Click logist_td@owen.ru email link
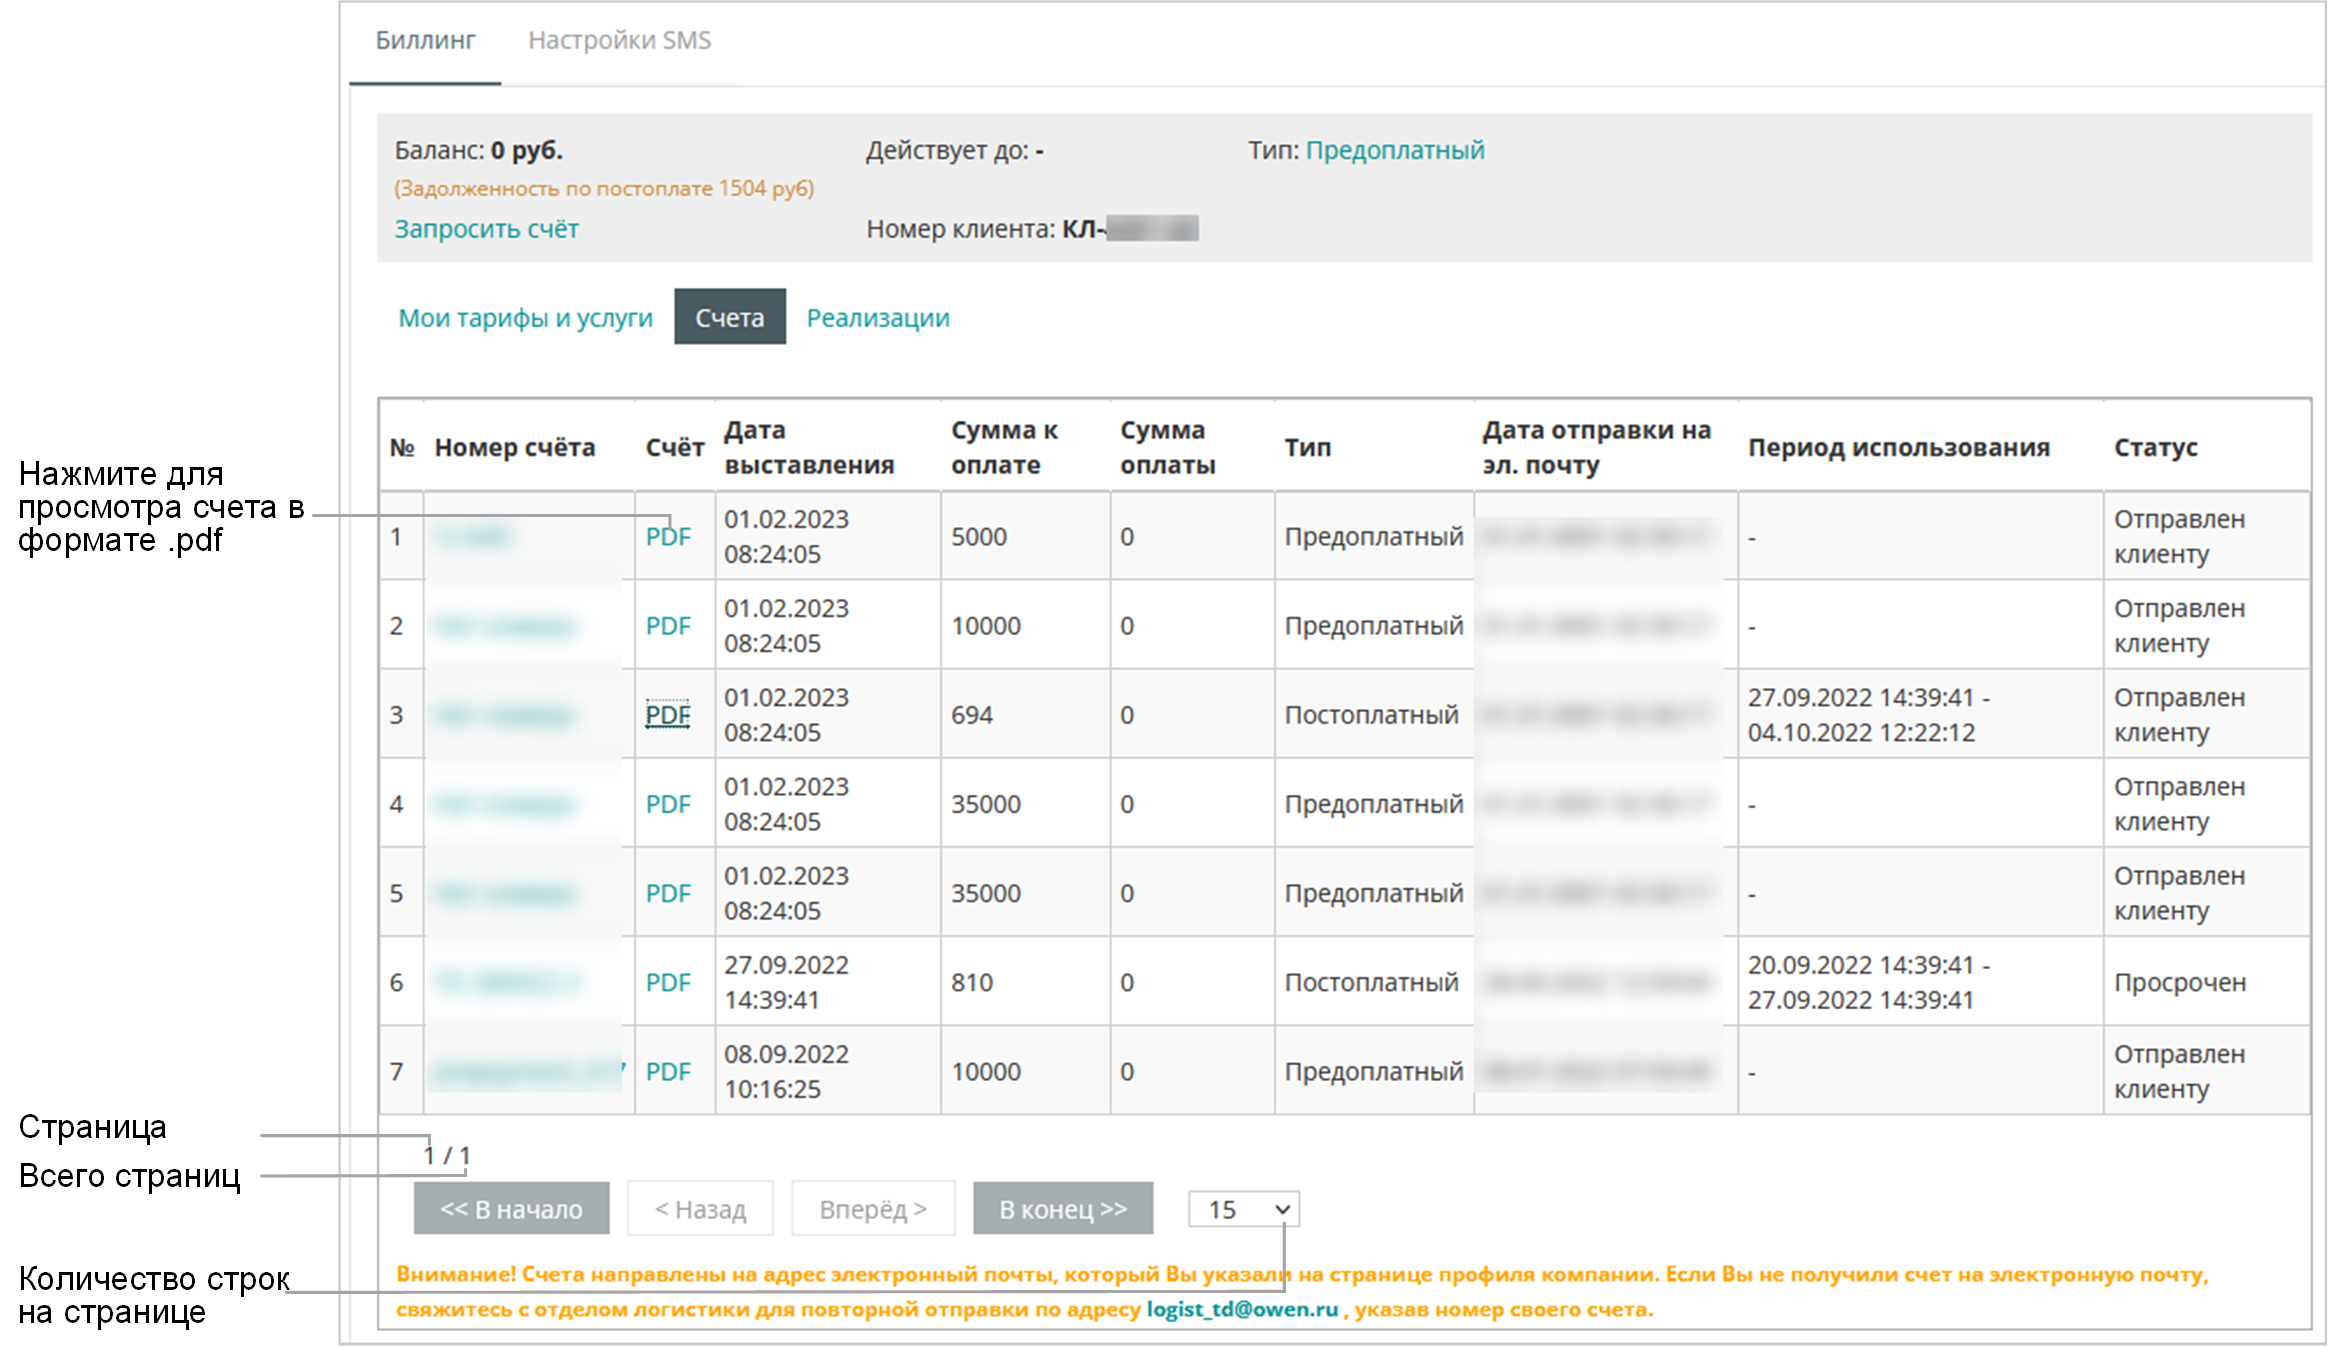 (1241, 1309)
